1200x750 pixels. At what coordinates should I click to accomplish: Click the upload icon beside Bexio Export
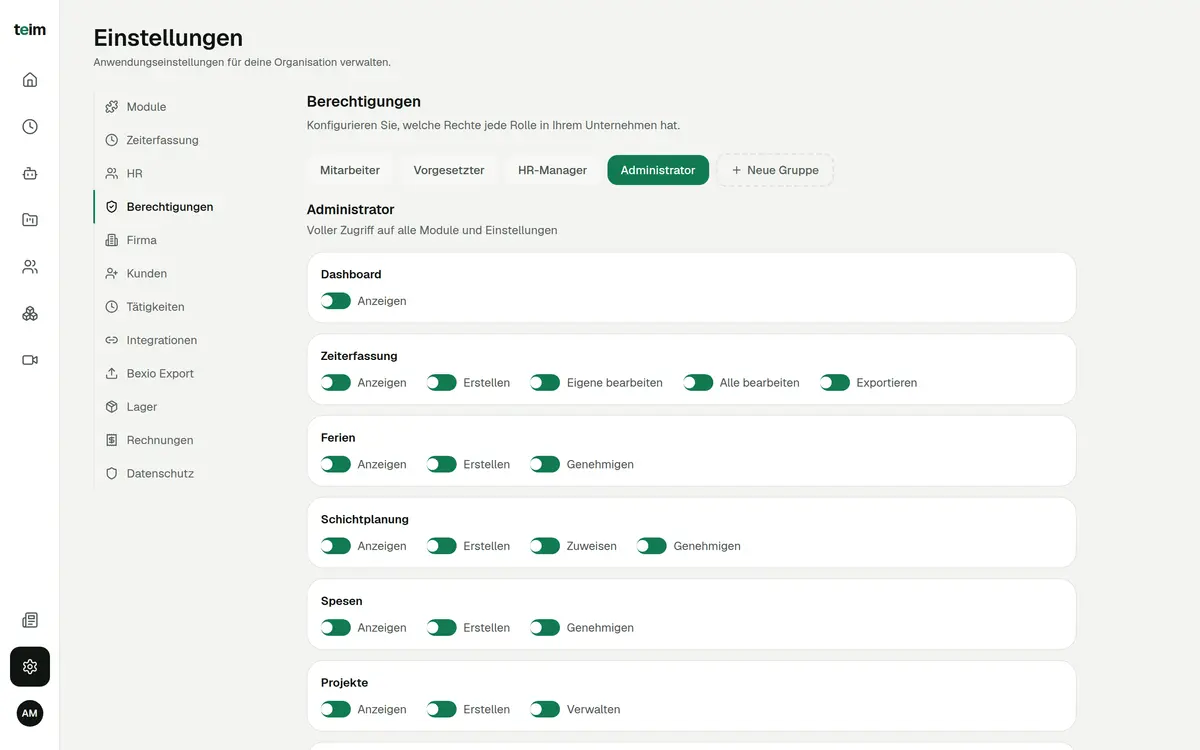[x=112, y=374]
